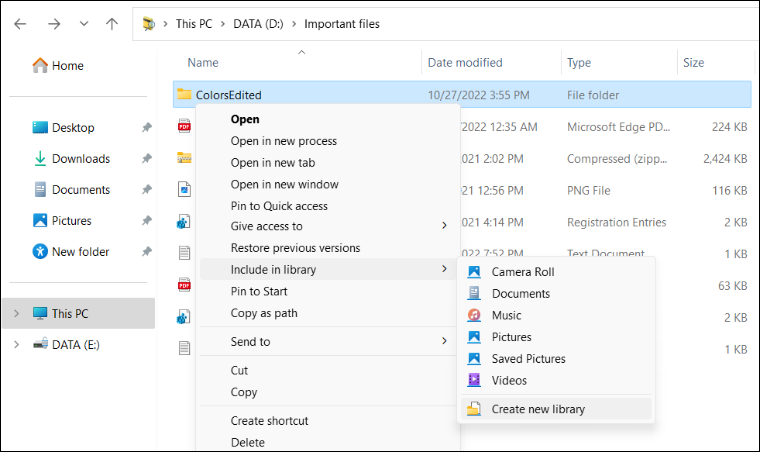Choose Pin to Quick access
760x452 pixels.
(x=279, y=206)
